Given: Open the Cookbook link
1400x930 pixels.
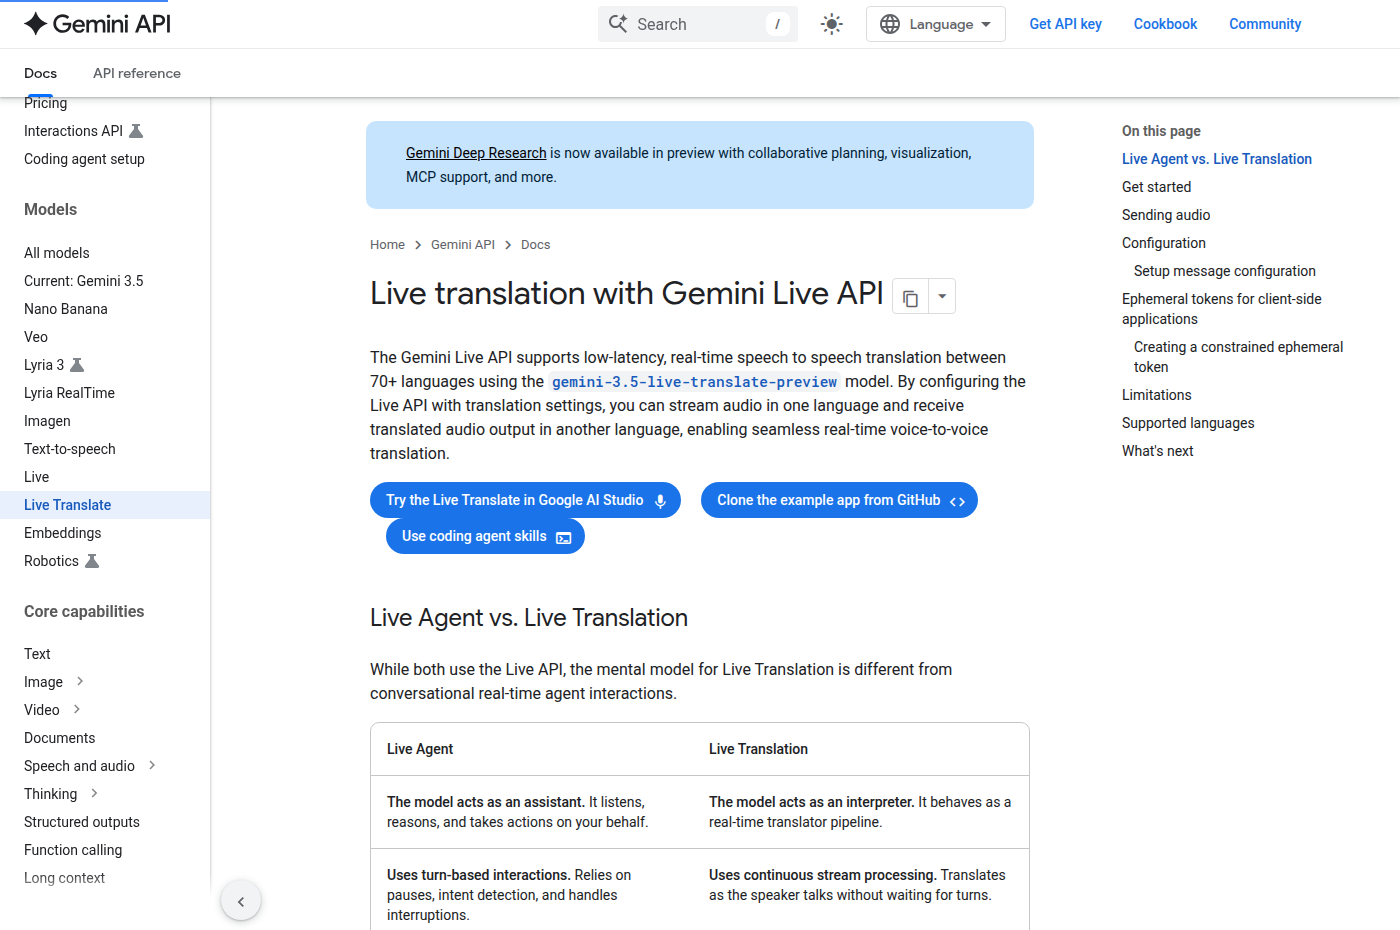Looking at the screenshot, I should tap(1165, 24).
